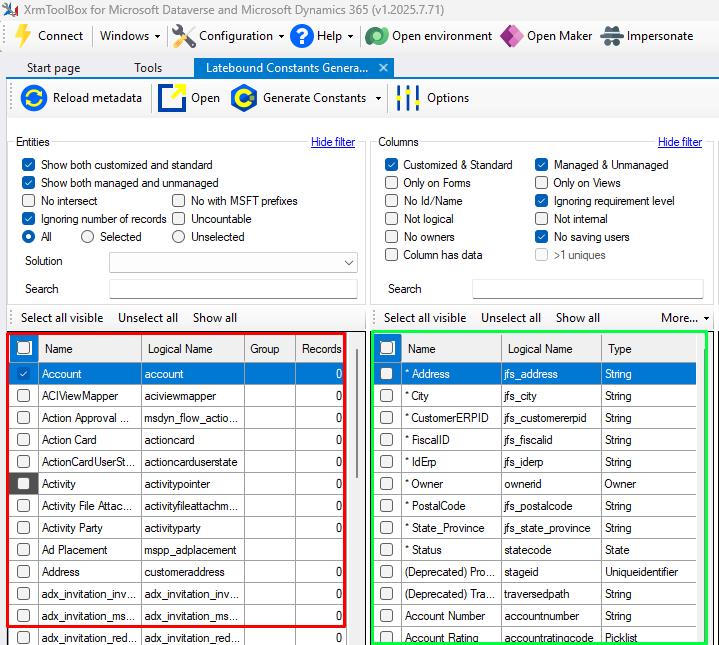Uncheck Show both customized and standard
Image resolution: width=719 pixels, height=645 pixels.
(28, 165)
